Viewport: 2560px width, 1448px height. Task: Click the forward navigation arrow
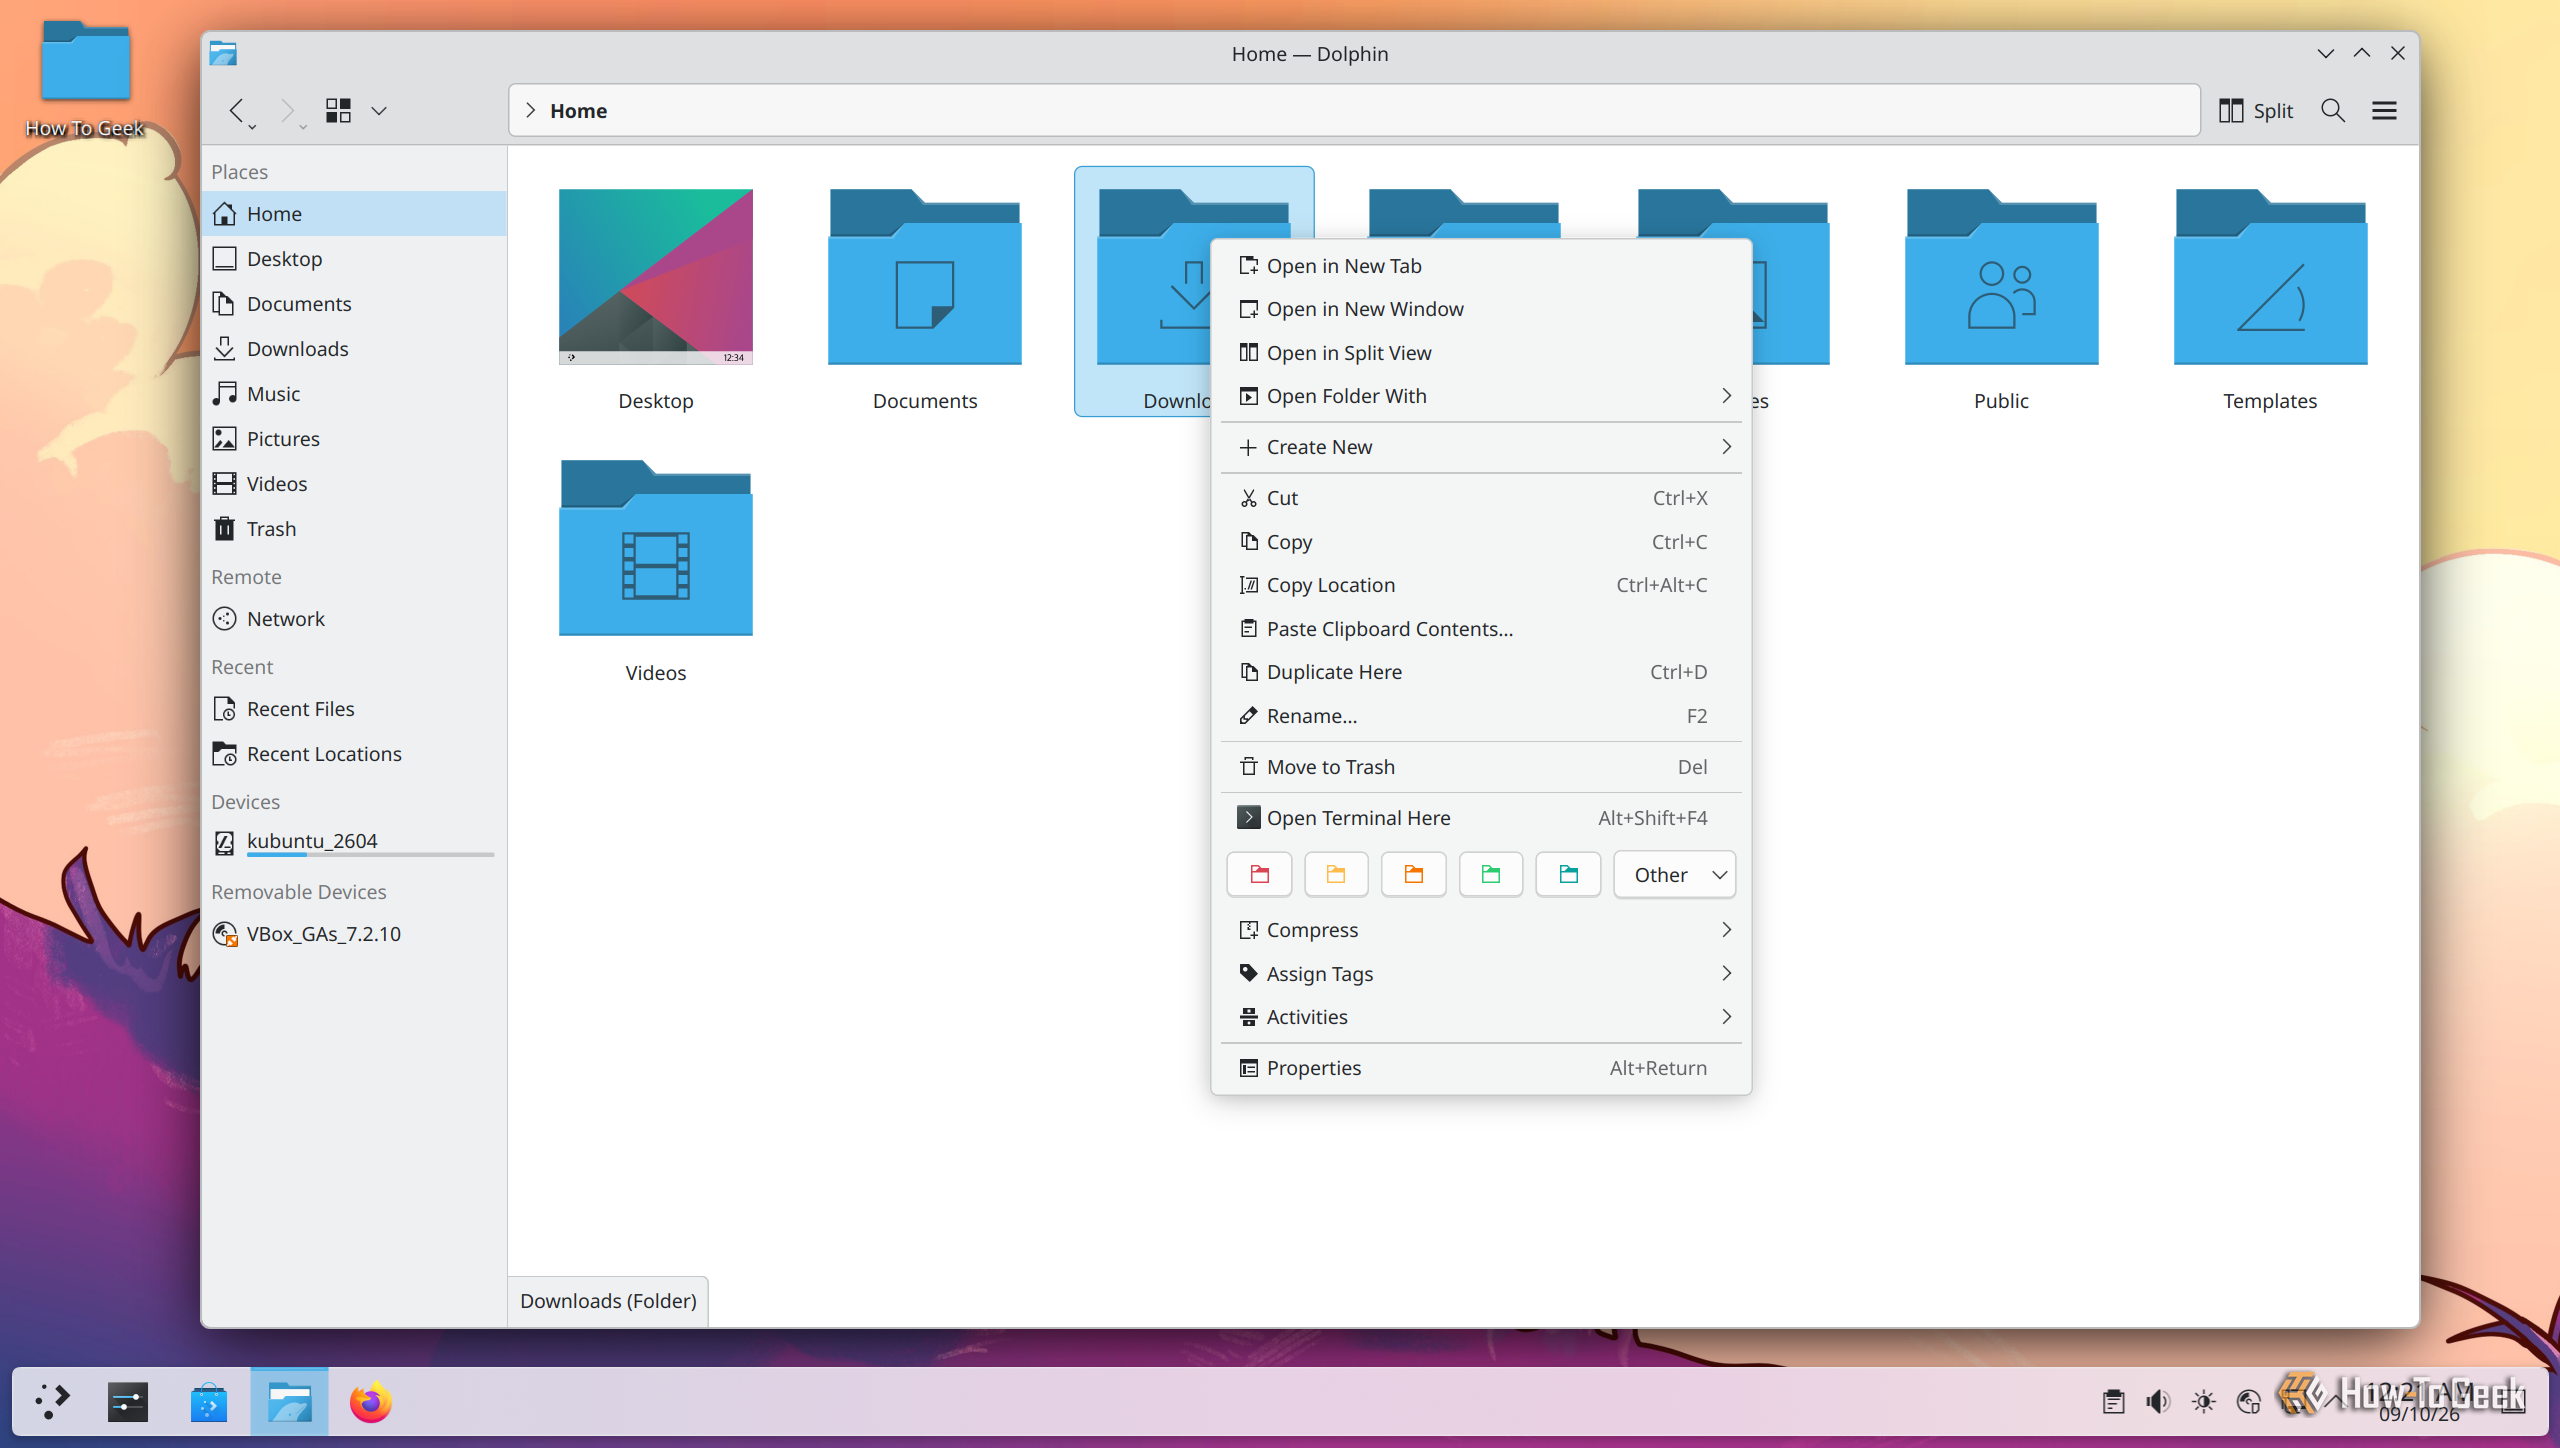[x=287, y=110]
